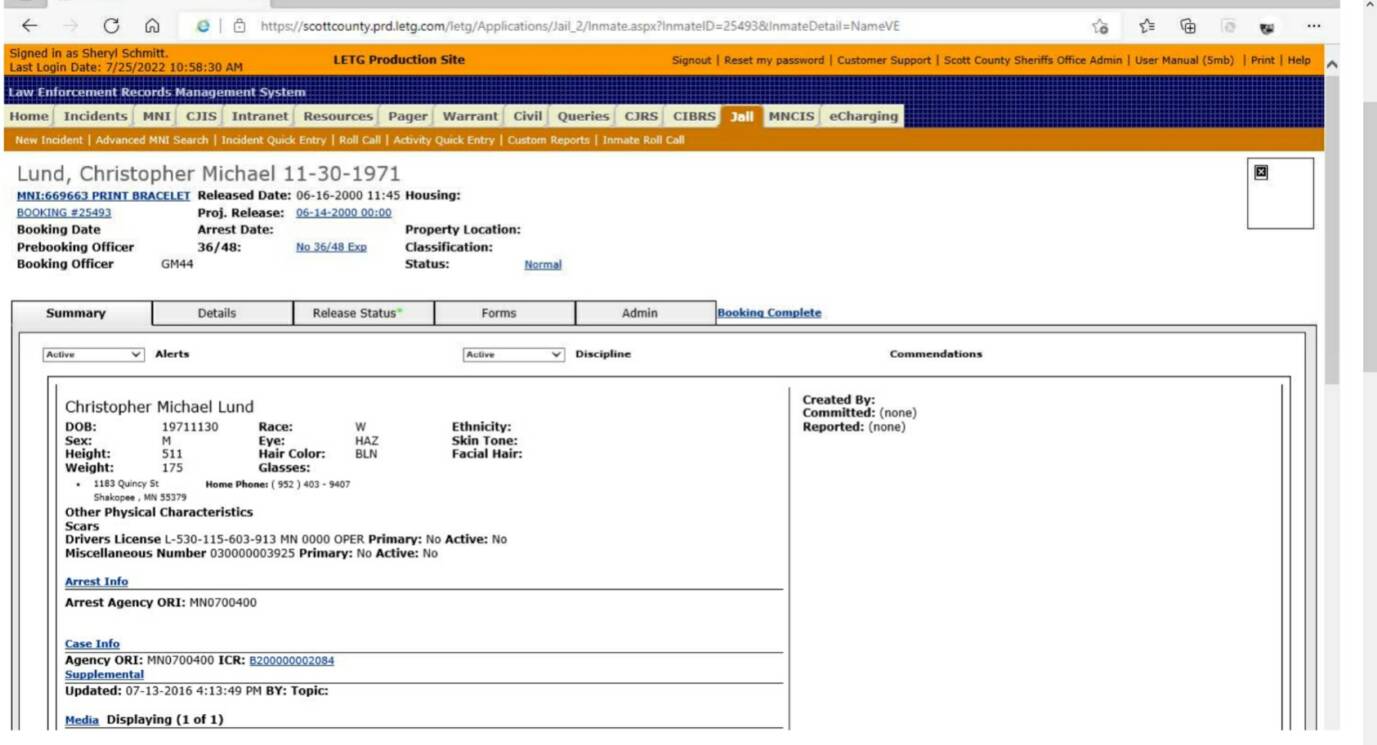This screenshot has height=745, width=1377.
Task: Open the MNCIS module tab
Action: pos(792,116)
